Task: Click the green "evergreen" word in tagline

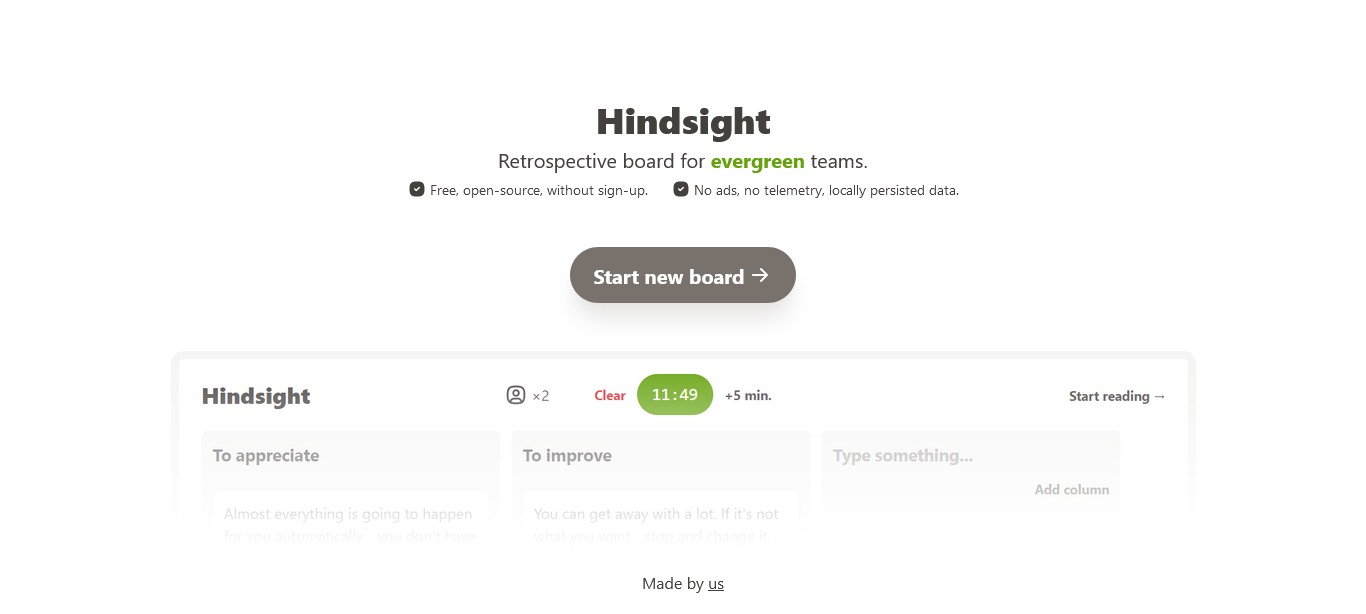Action: click(758, 161)
